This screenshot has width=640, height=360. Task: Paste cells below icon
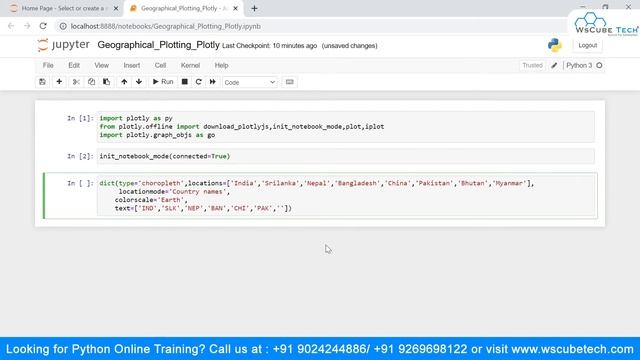tap(106, 82)
